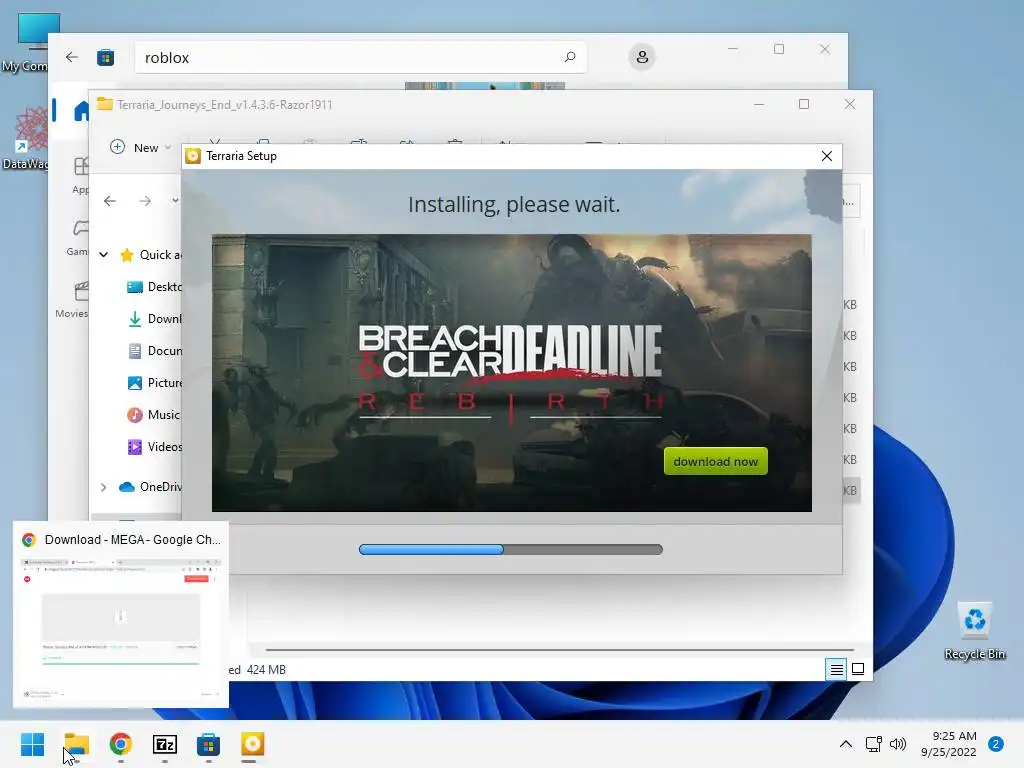Open the Chrome Download - MEGA preview thumbnail
Screen dimensions: 1024x768
[x=121, y=615]
